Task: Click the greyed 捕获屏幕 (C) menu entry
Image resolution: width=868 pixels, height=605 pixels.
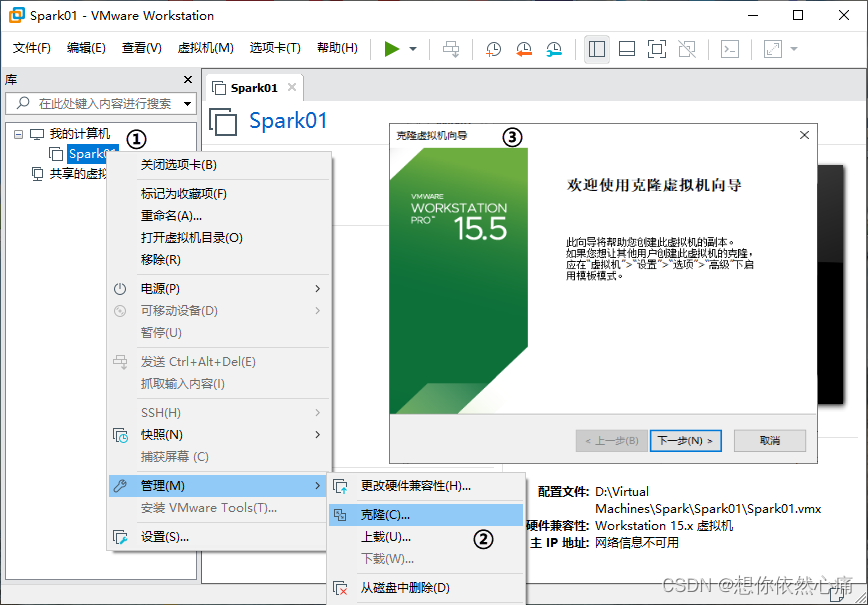Action: pos(219,457)
